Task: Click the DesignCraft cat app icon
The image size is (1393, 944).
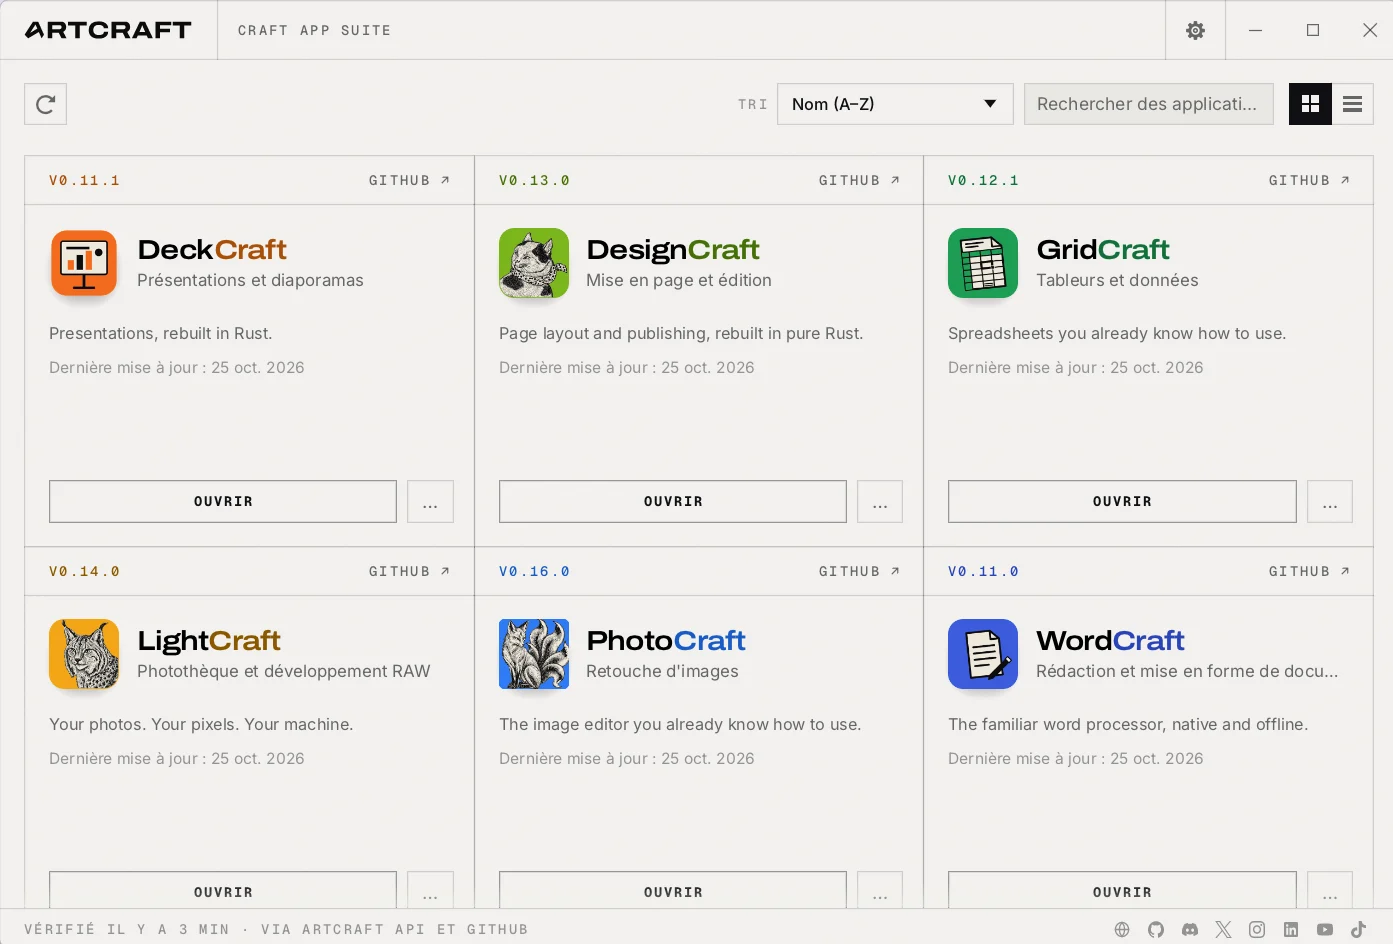Action: click(534, 264)
